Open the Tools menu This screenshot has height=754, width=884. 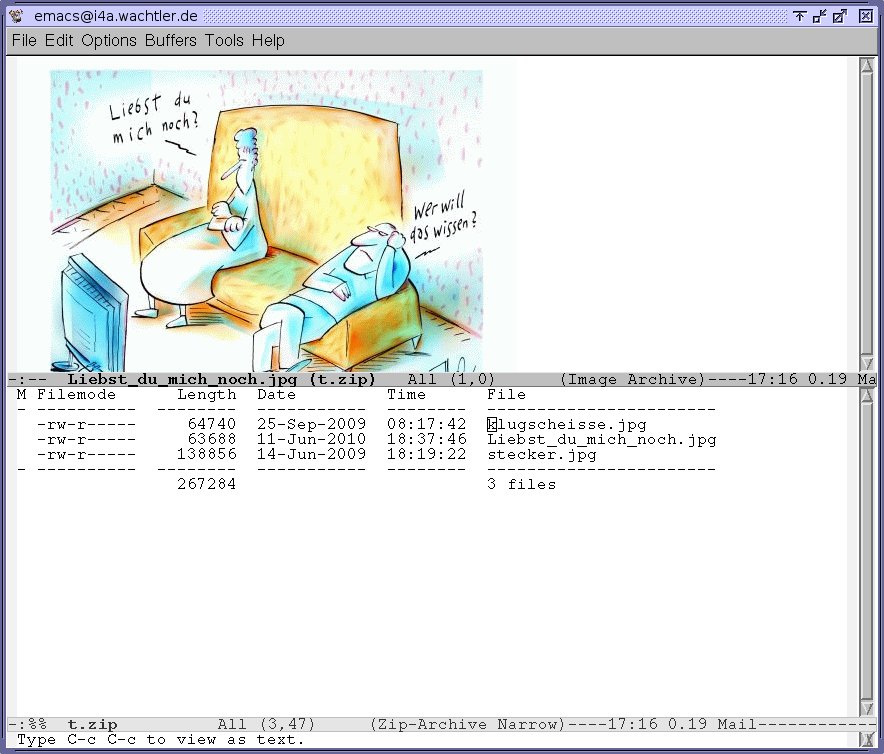click(x=224, y=41)
